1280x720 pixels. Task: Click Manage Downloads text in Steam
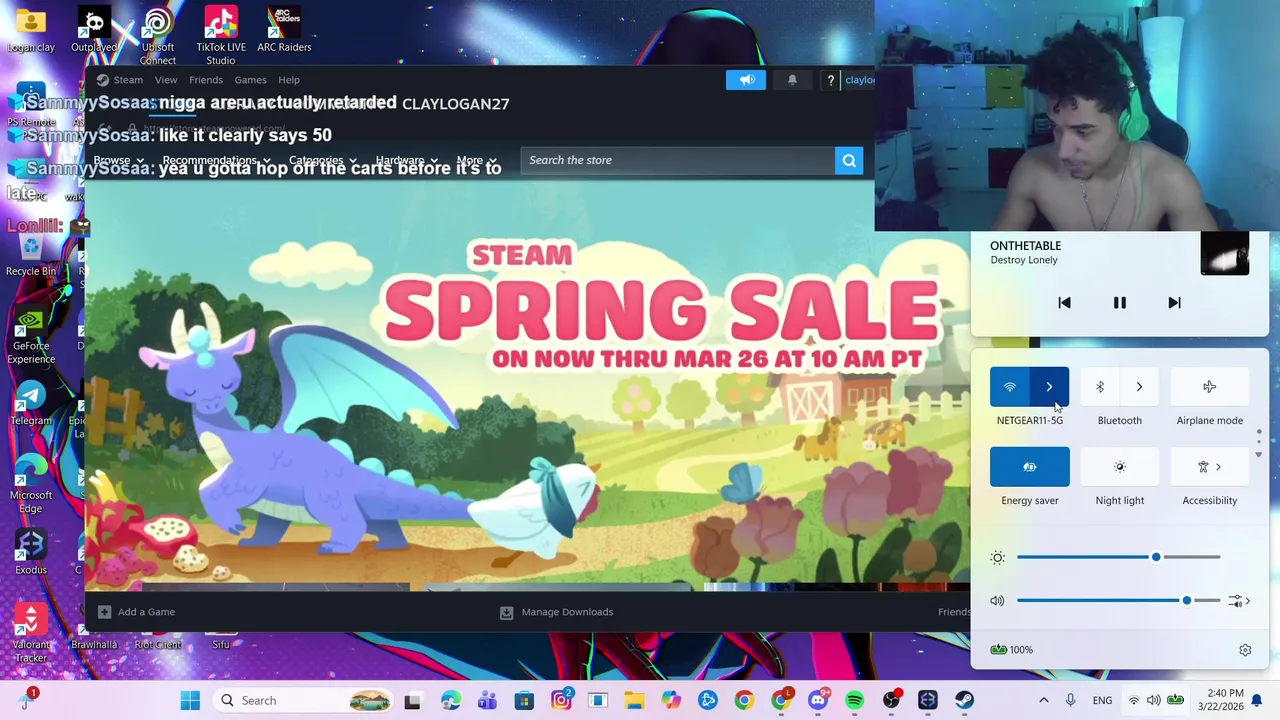pyautogui.click(x=567, y=612)
